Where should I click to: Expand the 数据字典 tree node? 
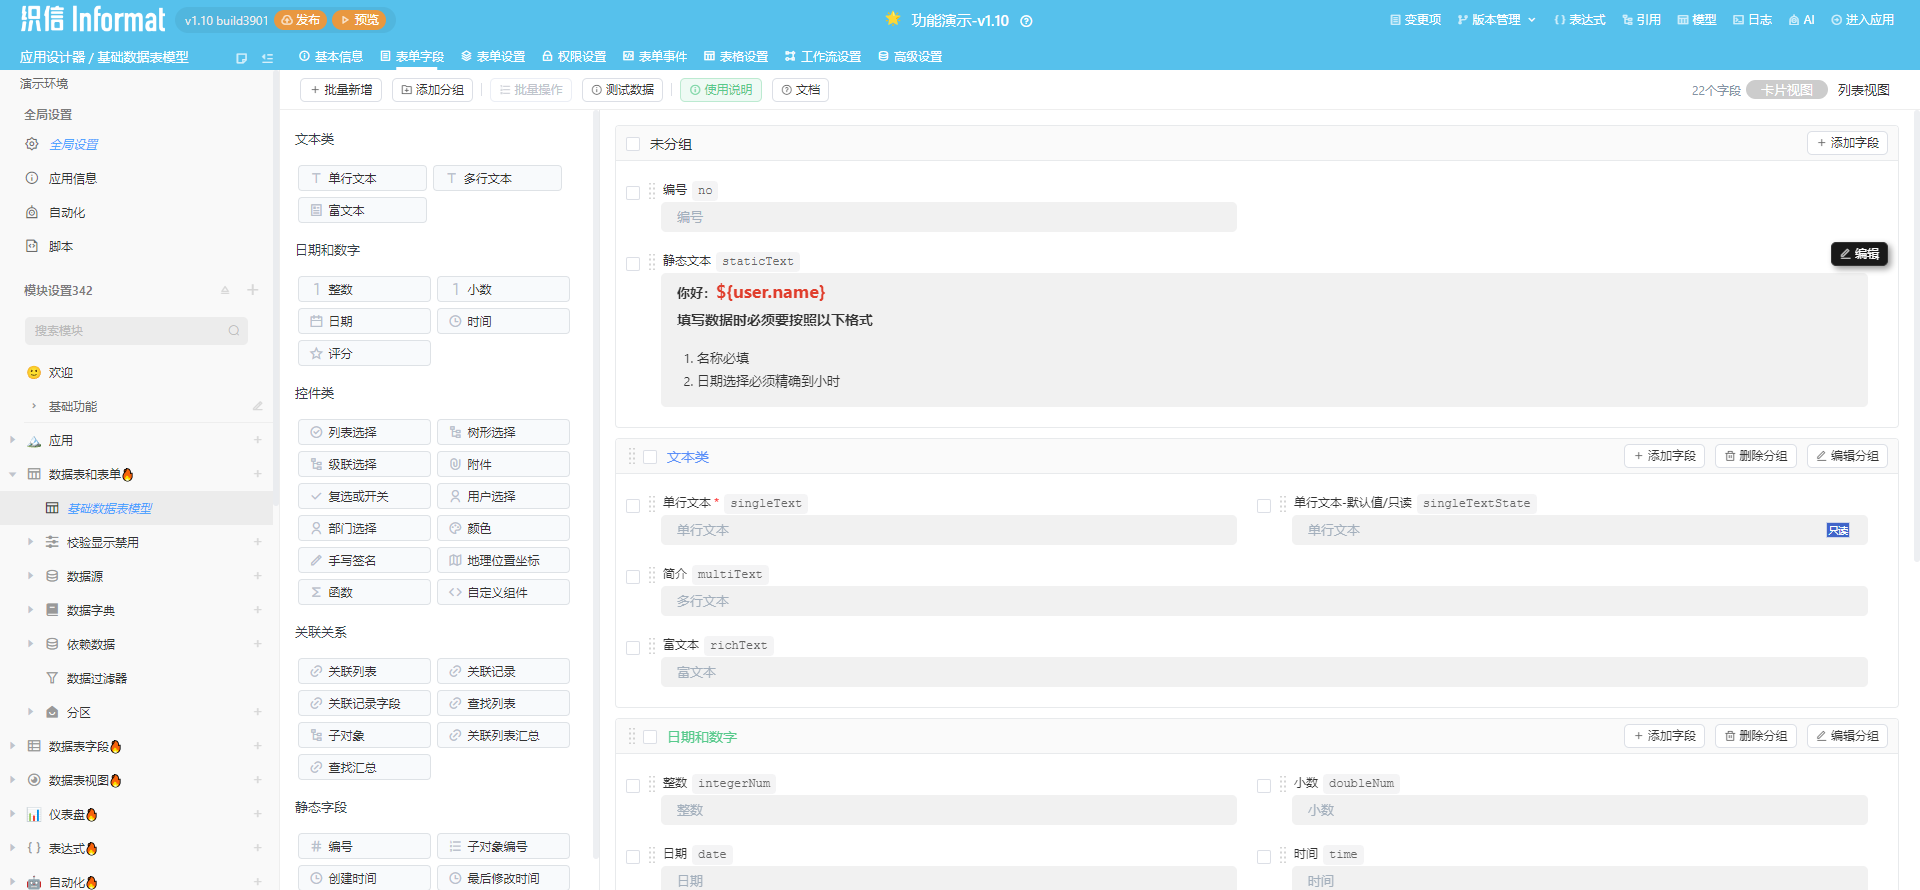point(30,610)
